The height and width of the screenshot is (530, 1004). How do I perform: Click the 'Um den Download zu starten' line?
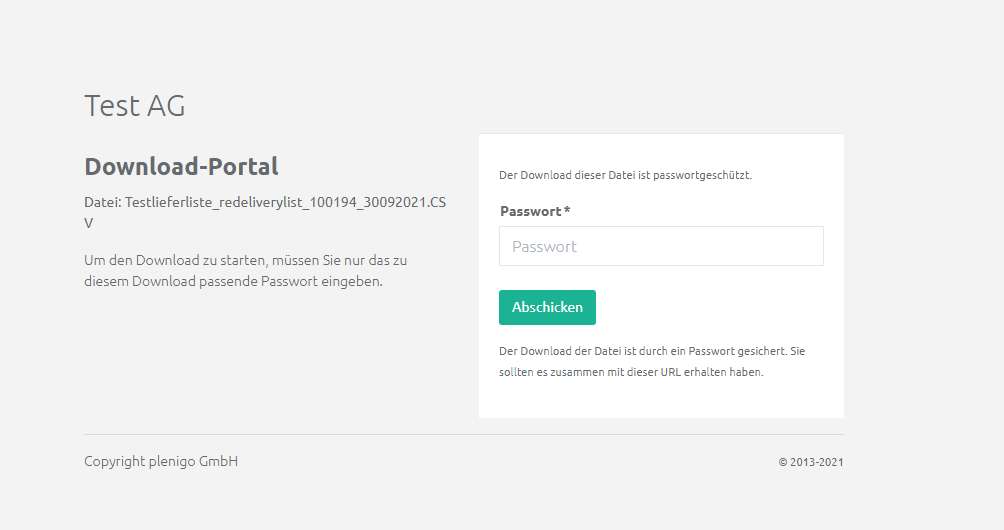tap(245, 261)
